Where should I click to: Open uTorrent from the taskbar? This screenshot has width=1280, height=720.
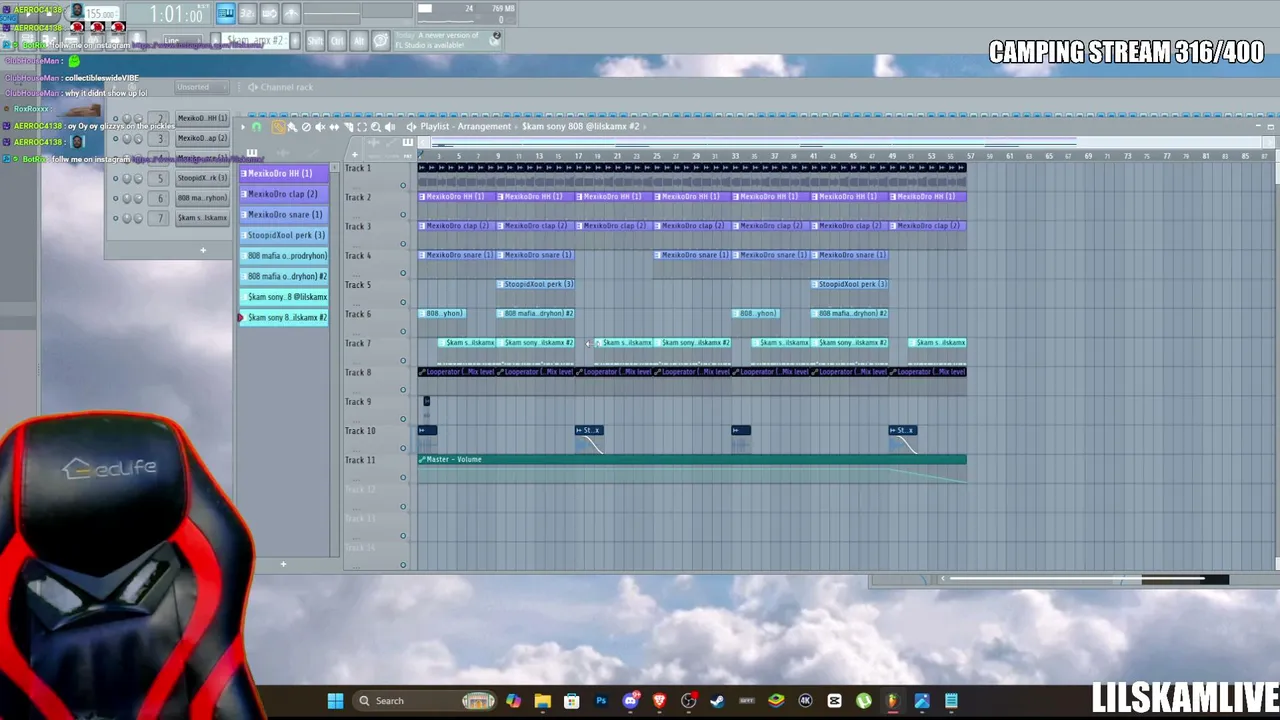point(863,701)
